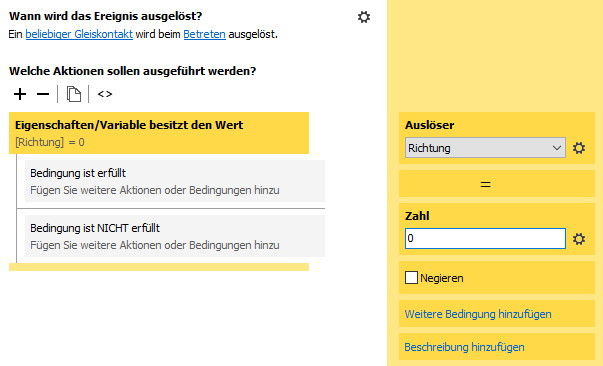Show code view with angle brackets icon
The image size is (603, 366).
(105, 94)
